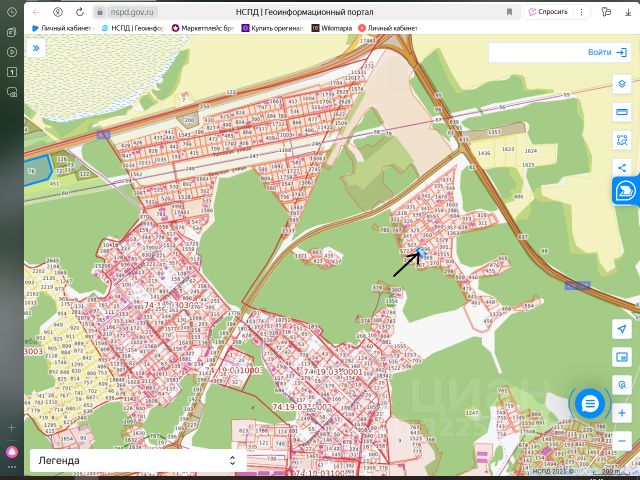Open three-dots menu next to Спросить
640x480 pixels.
(582, 12)
